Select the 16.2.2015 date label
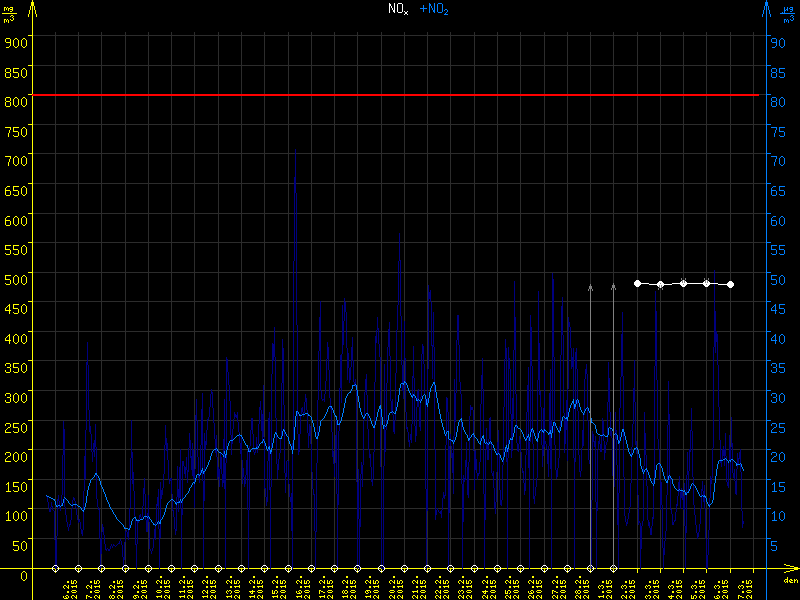This screenshot has width=800, height=600. 299,586
